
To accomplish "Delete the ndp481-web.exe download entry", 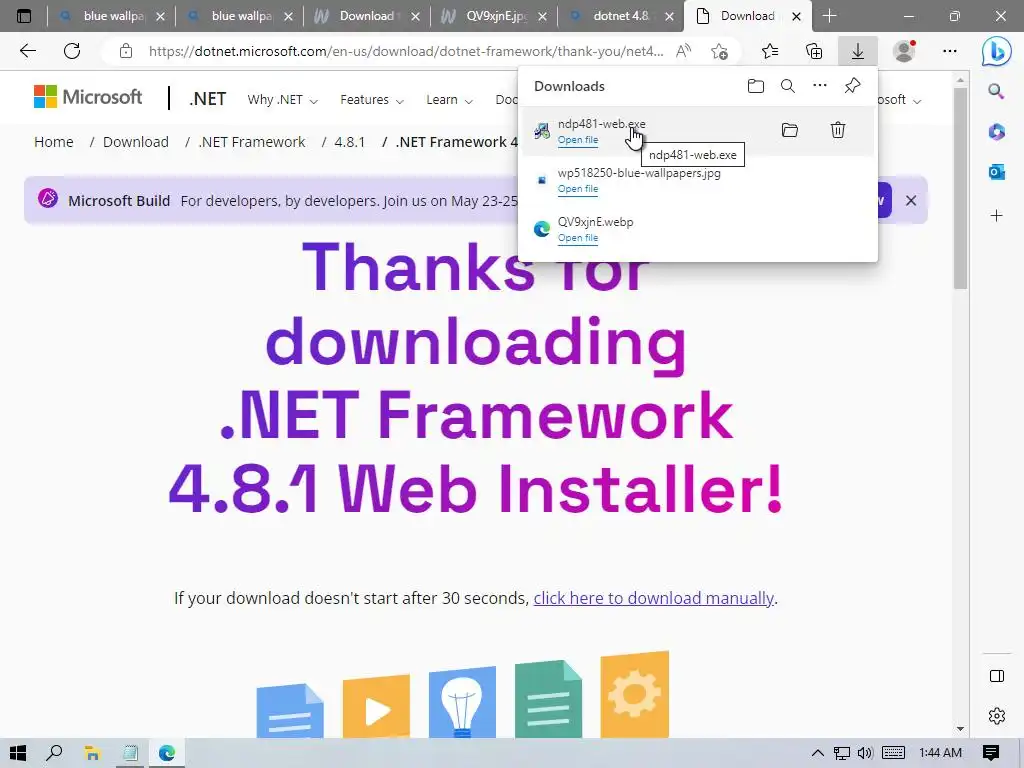I will pos(838,130).
